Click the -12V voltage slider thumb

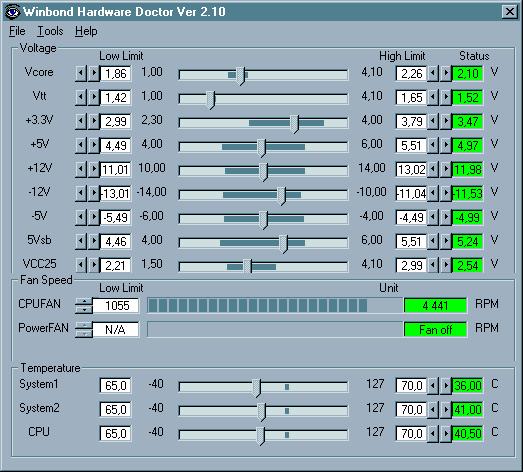(281, 196)
